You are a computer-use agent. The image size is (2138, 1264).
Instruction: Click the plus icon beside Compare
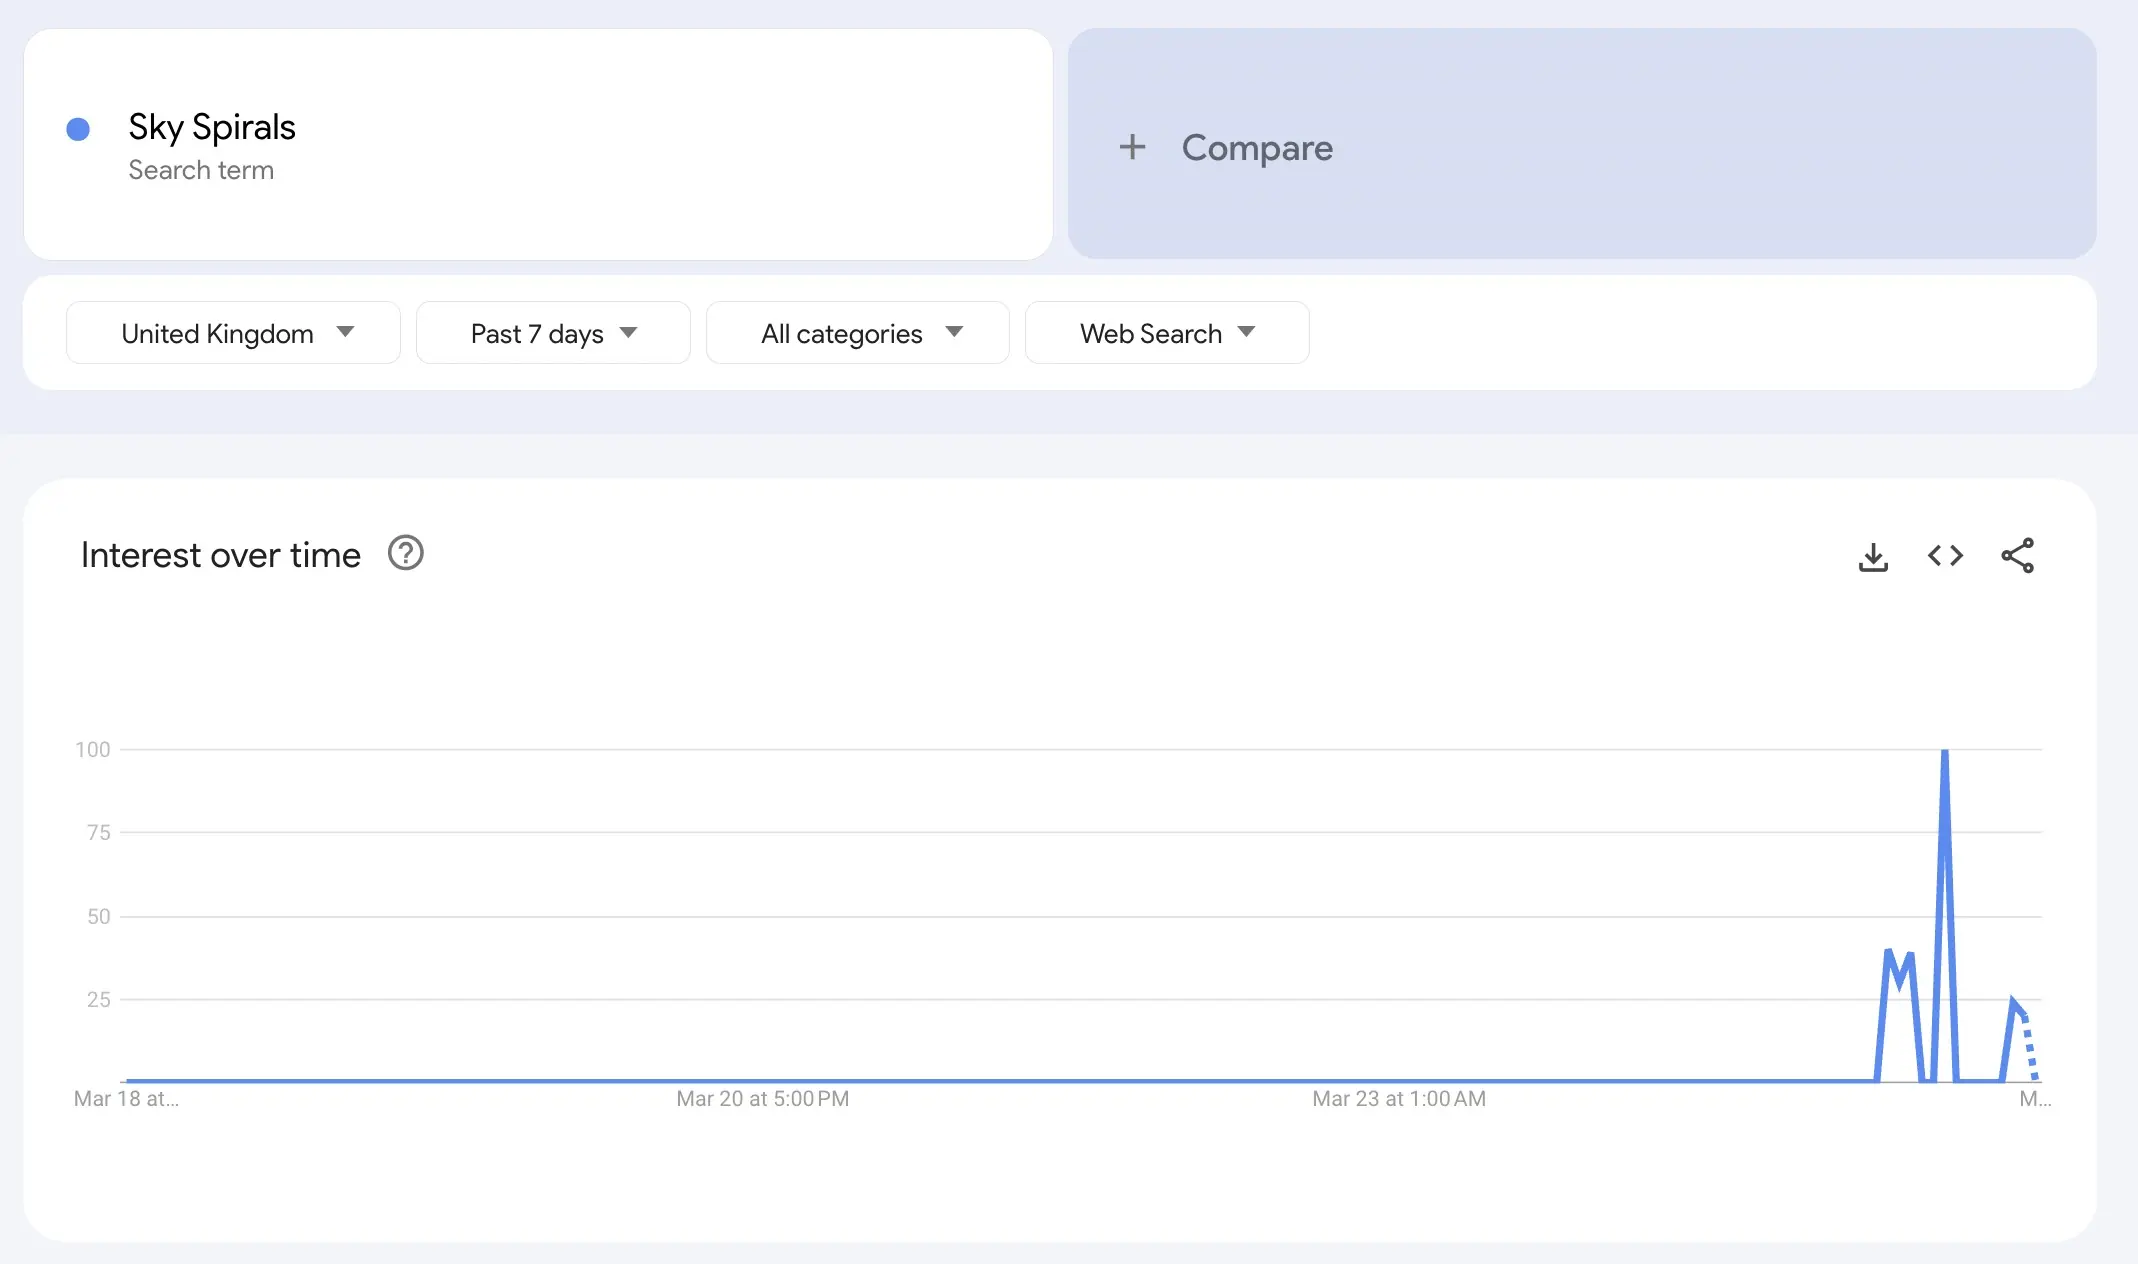(x=1132, y=147)
